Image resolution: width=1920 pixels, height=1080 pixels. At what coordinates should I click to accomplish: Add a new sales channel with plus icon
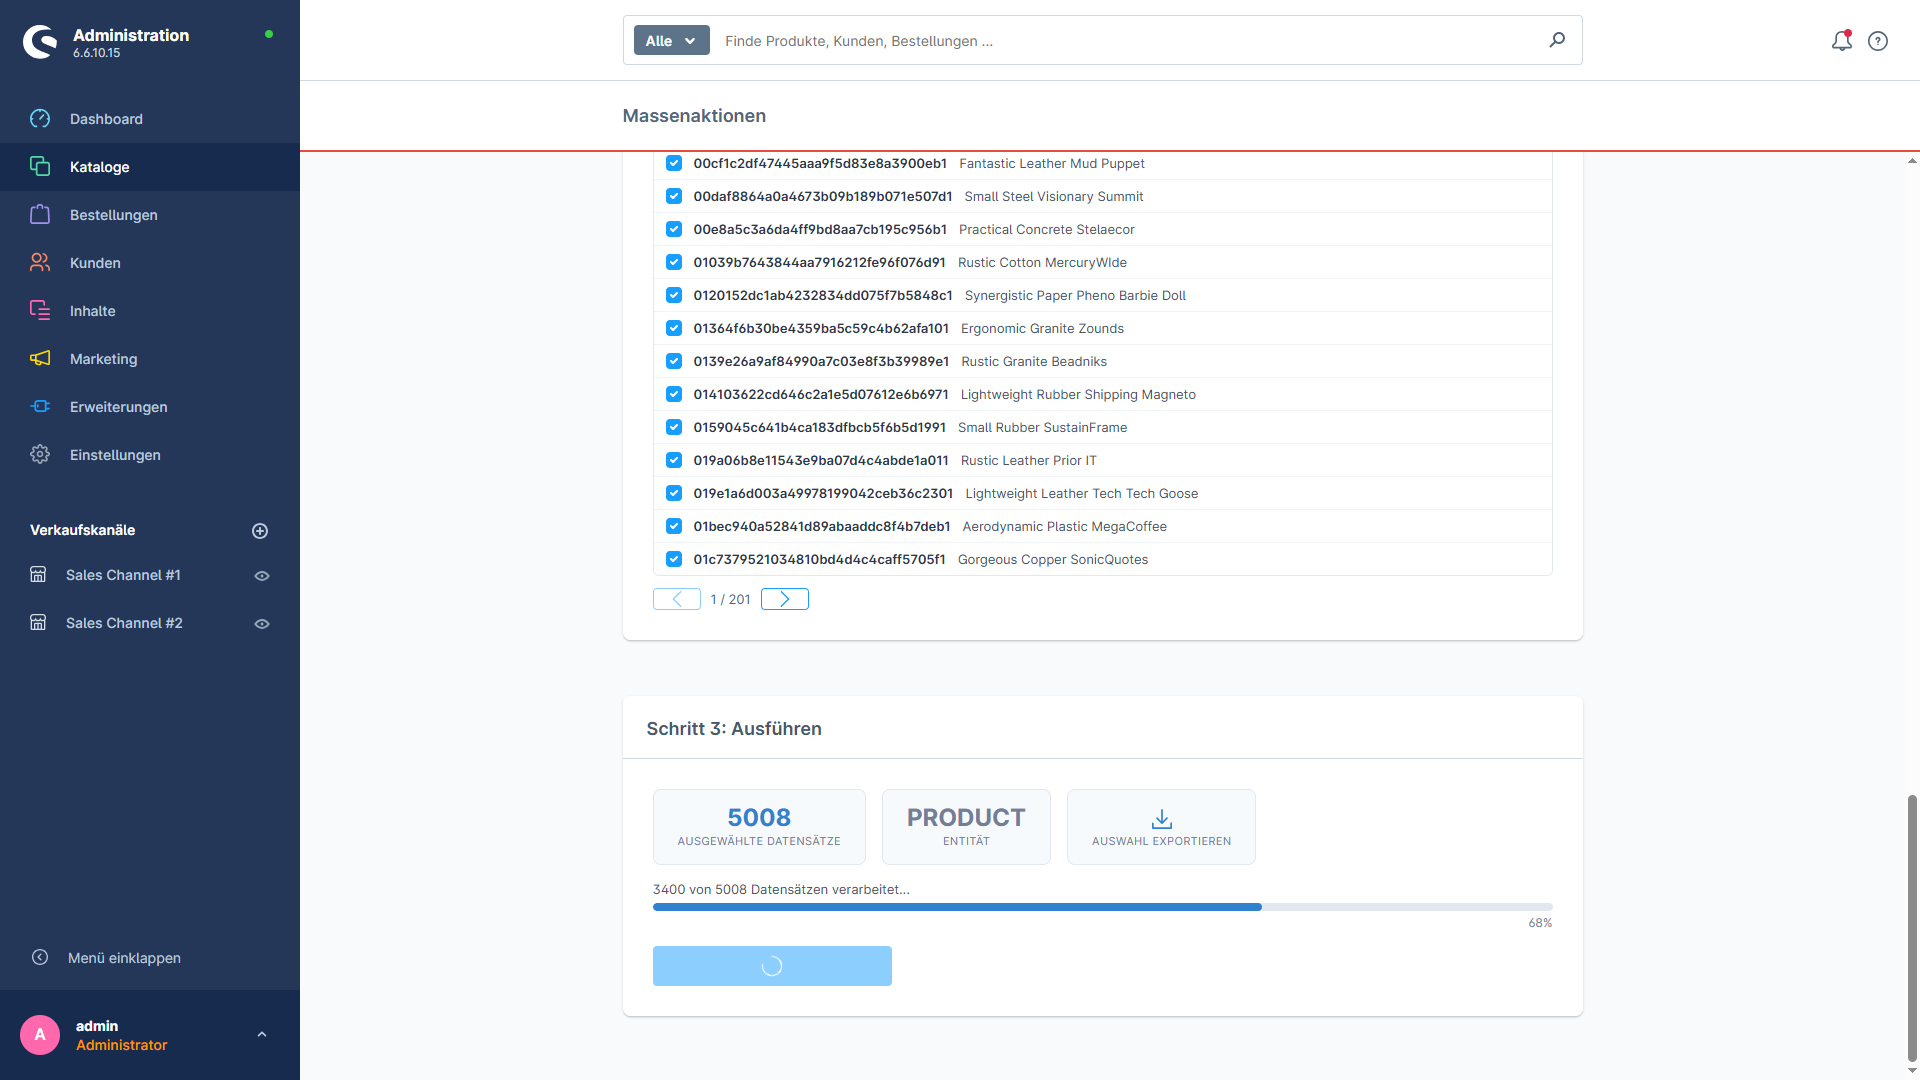(x=260, y=531)
